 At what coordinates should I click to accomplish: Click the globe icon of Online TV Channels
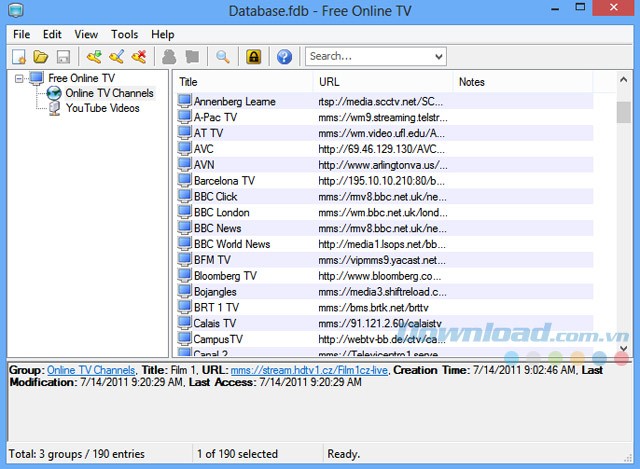click(x=54, y=93)
